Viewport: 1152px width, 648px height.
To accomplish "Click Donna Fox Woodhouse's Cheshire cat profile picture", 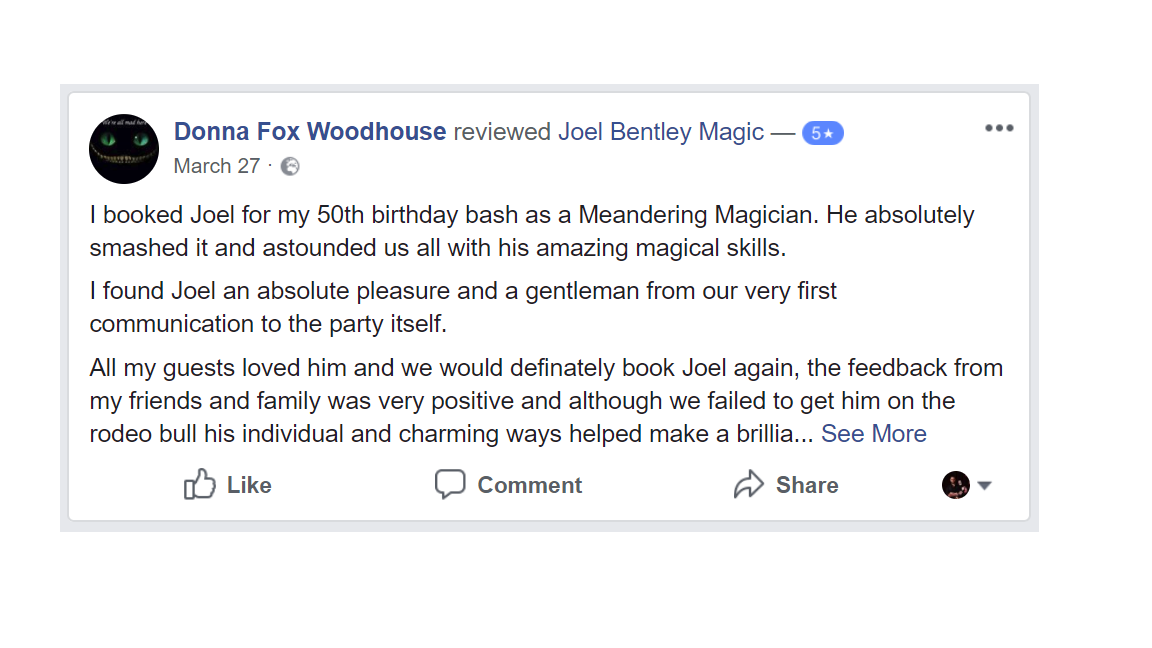I will (x=124, y=149).
